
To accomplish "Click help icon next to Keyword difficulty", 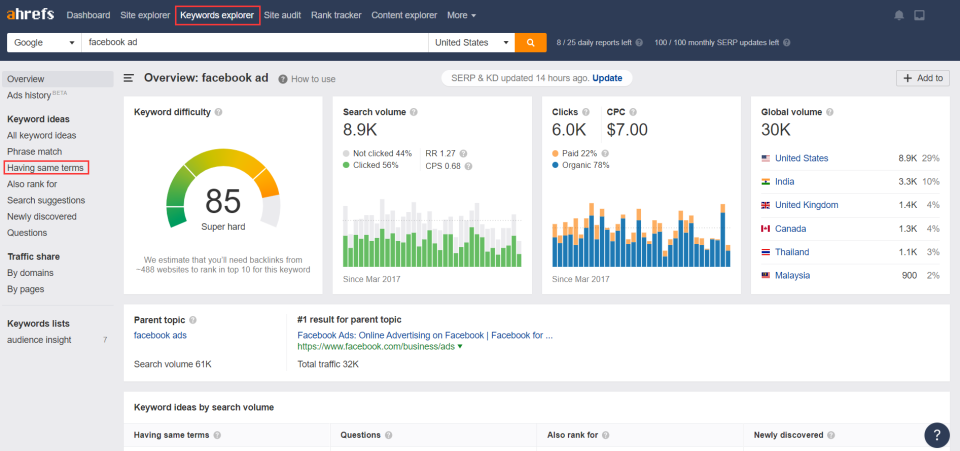I will click(219, 113).
